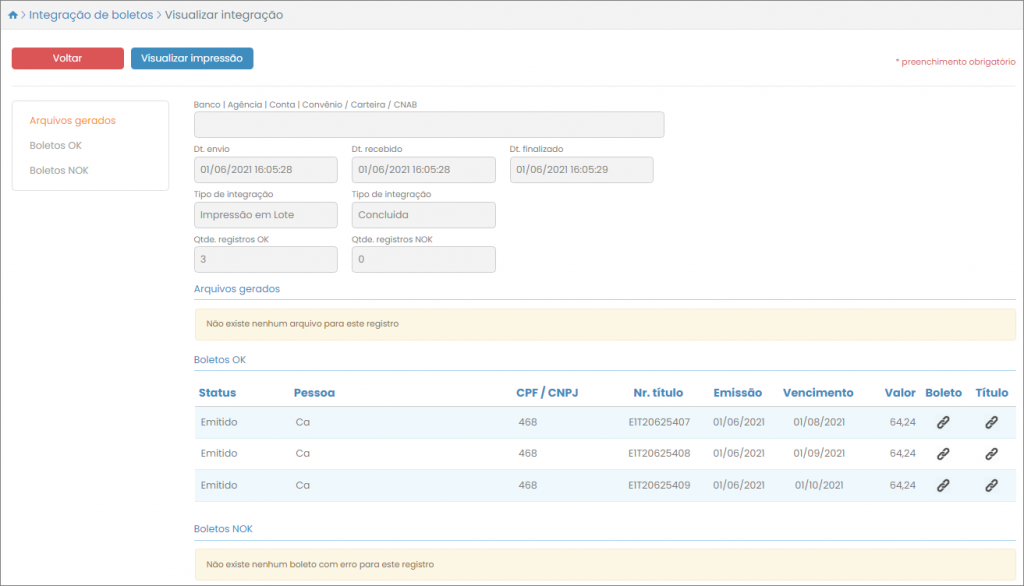Image resolution: width=1024 pixels, height=586 pixels.
Task: Sort table by Nr. título column header
Action: [x=658, y=393]
